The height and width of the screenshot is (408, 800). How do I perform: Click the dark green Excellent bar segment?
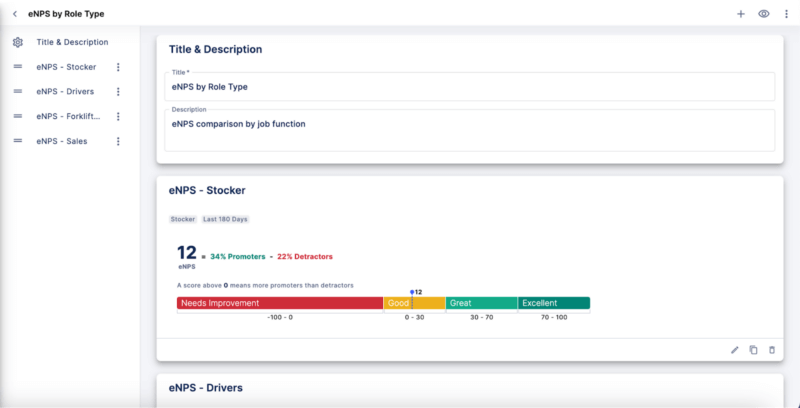click(x=554, y=303)
